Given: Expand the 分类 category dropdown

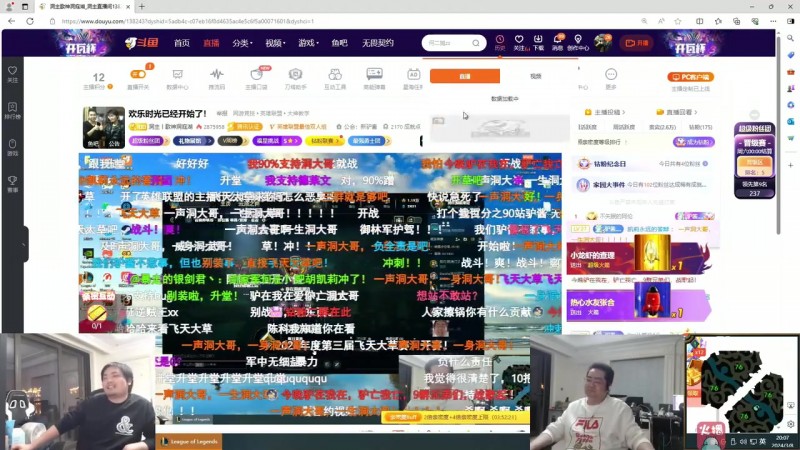Looking at the screenshot, I should (242, 43).
